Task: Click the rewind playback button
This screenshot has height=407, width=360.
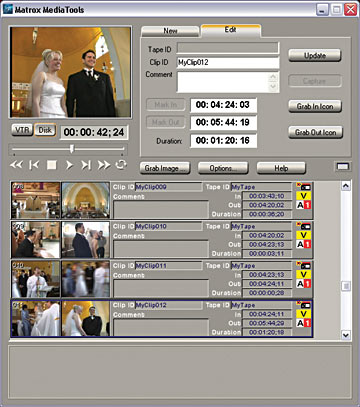Action: tap(16, 165)
